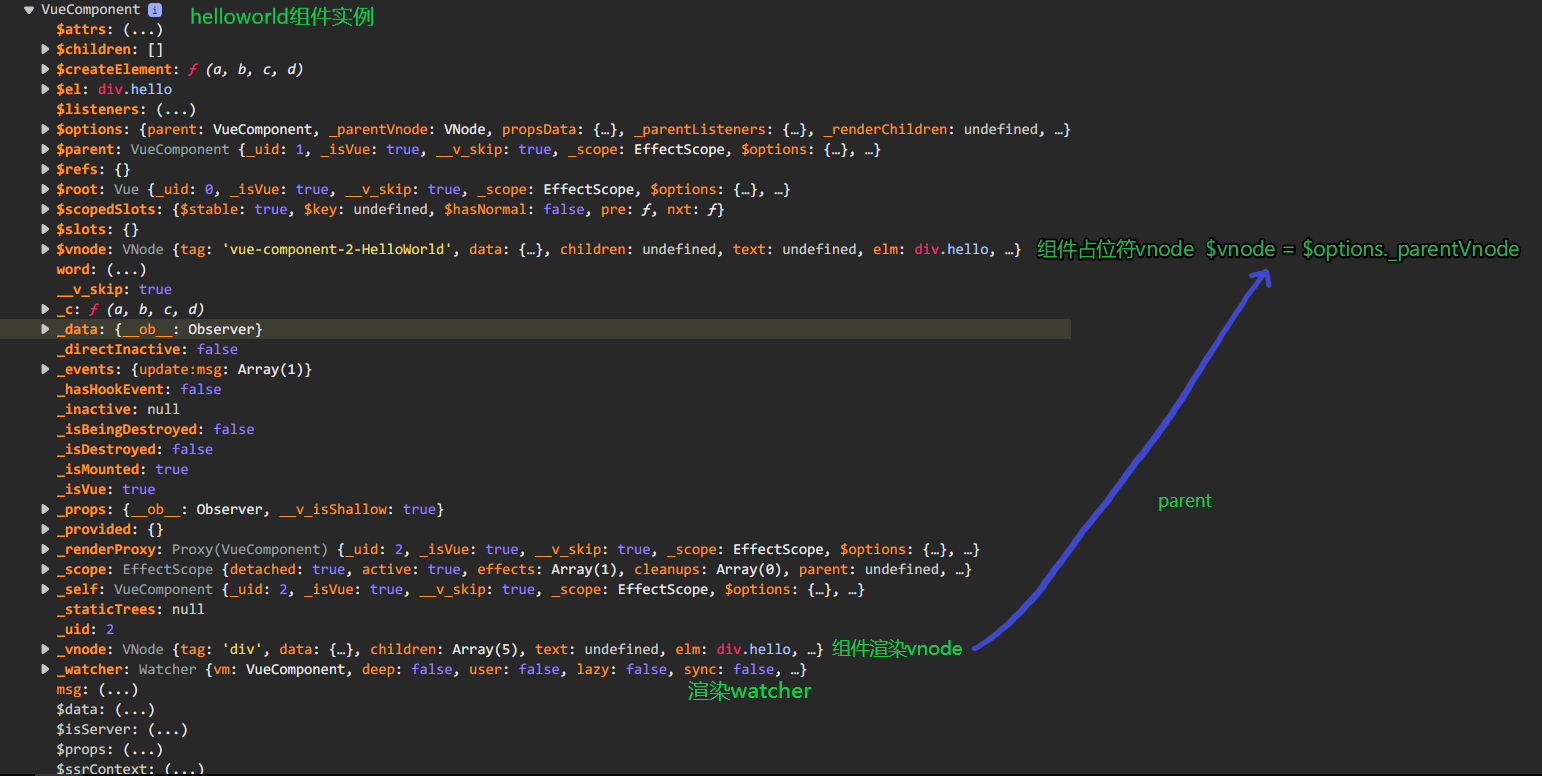Expand the $createElement function entry
Screen dimensions: 1542x776
(45, 69)
